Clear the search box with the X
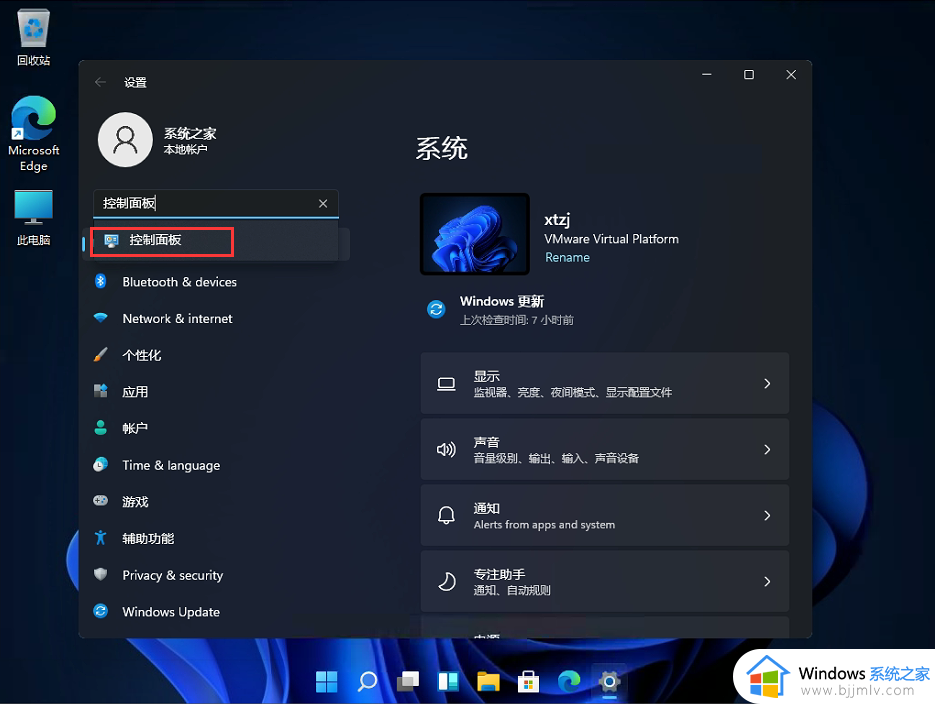 [323, 204]
